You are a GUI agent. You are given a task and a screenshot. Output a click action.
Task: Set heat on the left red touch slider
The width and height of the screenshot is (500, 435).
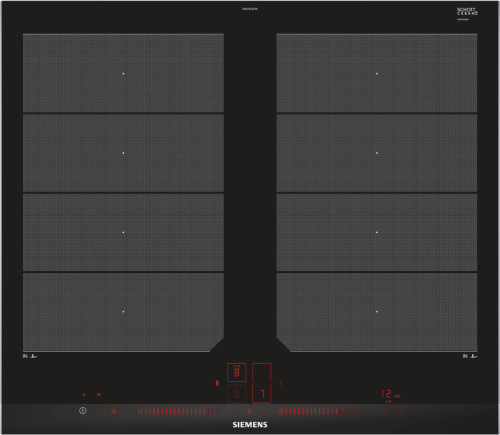178,412
